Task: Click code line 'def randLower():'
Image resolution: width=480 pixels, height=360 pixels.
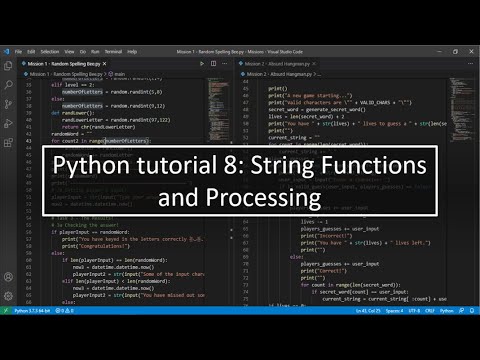Action: pos(73,113)
